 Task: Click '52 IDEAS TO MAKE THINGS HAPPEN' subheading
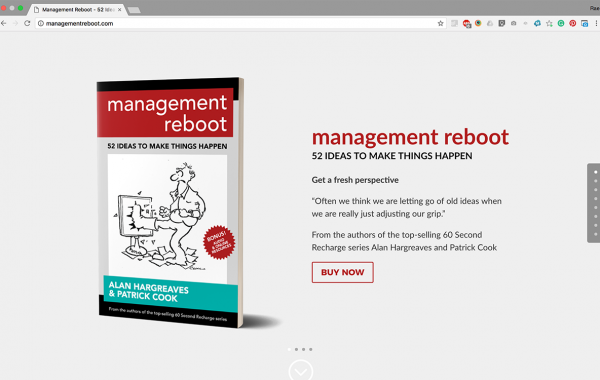(392, 156)
